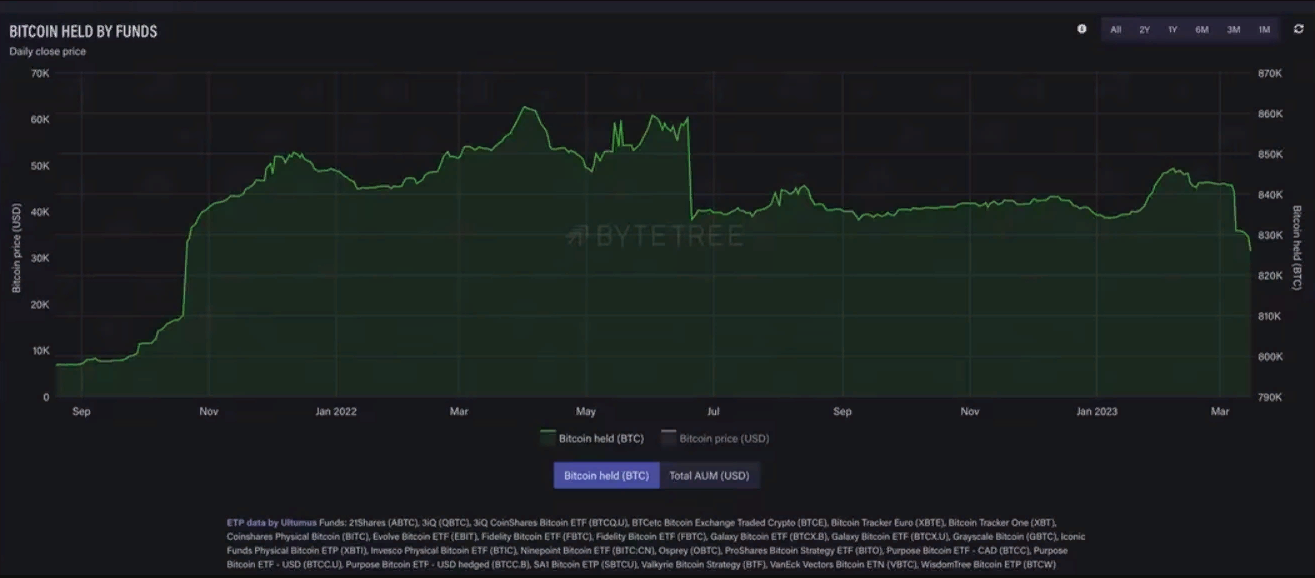Click the Bitcoin Held By Funds title
This screenshot has width=1315, height=578.
[83, 32]
